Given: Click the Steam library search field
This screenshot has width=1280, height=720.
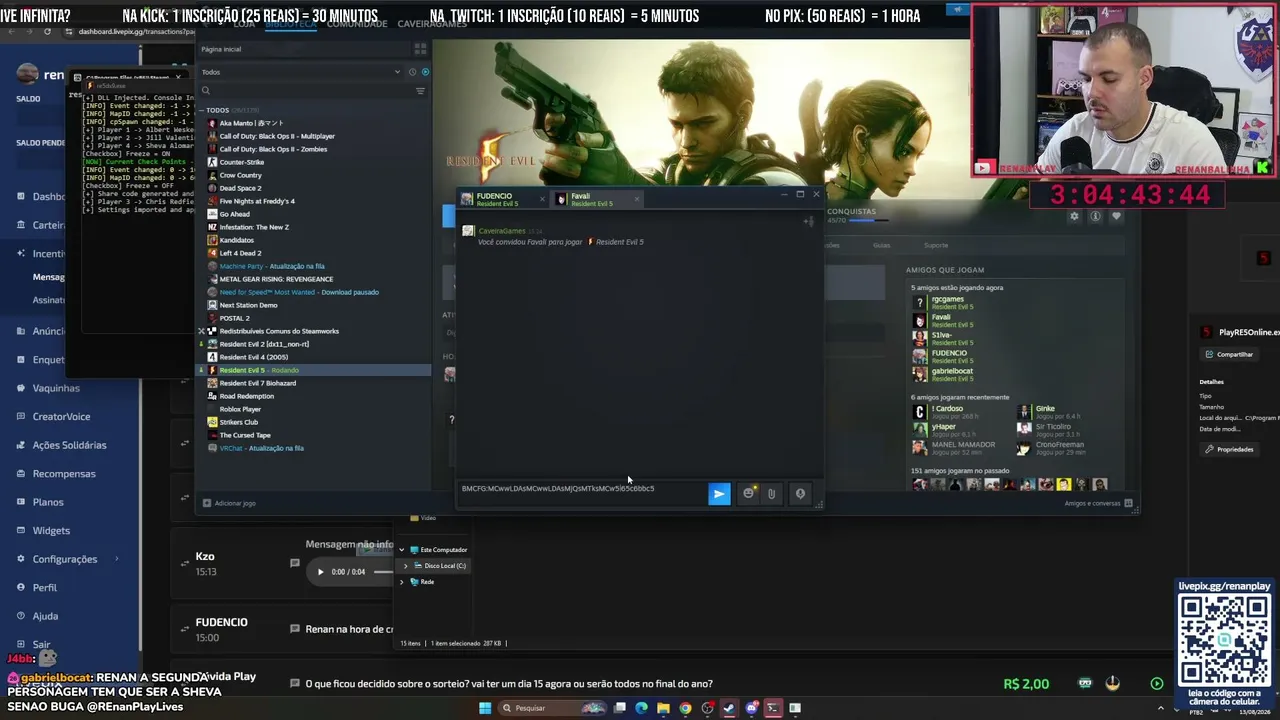Looking at the screenshot, I should (305, 91).
